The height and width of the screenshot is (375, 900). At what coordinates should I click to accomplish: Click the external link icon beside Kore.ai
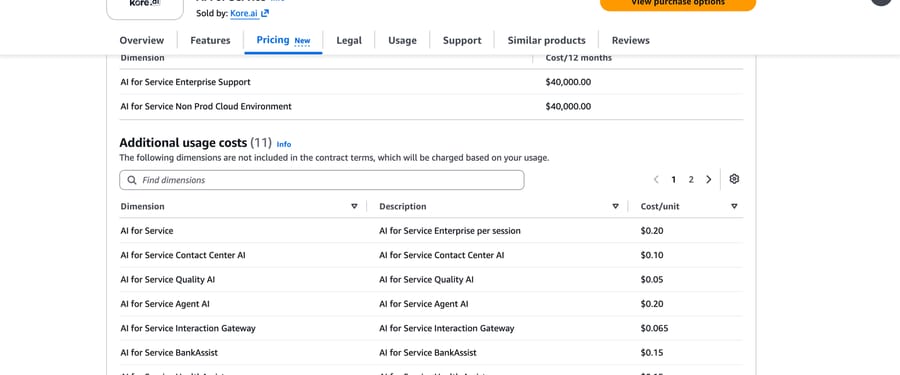click(265, 13)
